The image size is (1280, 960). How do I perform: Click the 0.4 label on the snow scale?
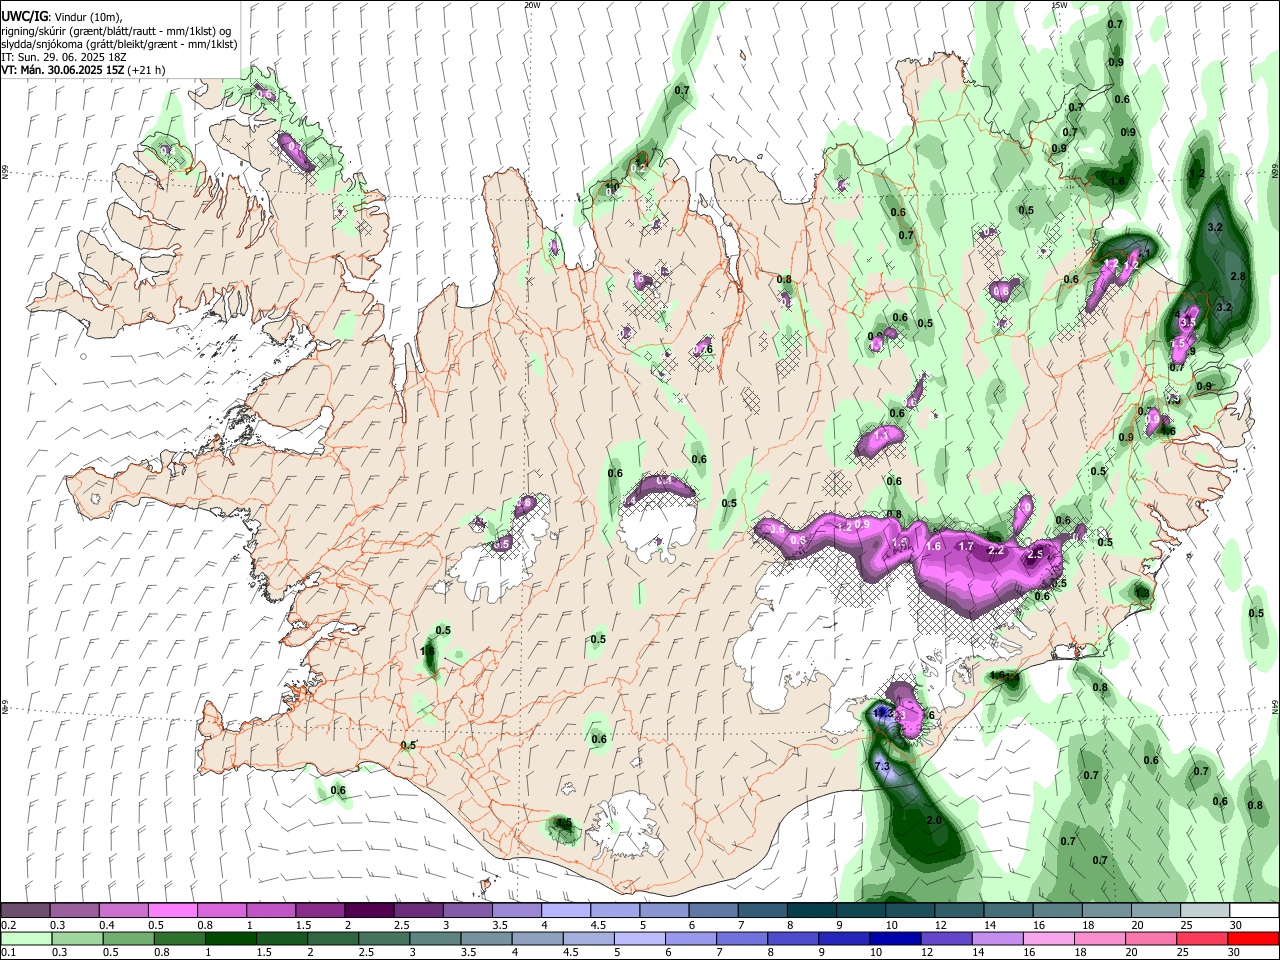pyautogui.click(x=107, y=925)
